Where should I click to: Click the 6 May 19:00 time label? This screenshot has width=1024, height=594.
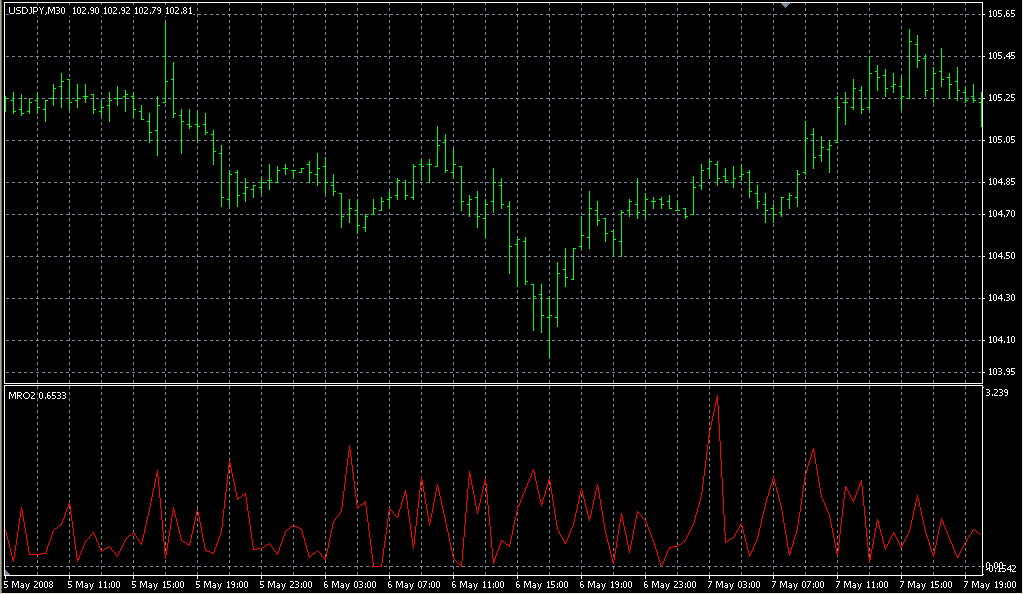click(606, 585)
